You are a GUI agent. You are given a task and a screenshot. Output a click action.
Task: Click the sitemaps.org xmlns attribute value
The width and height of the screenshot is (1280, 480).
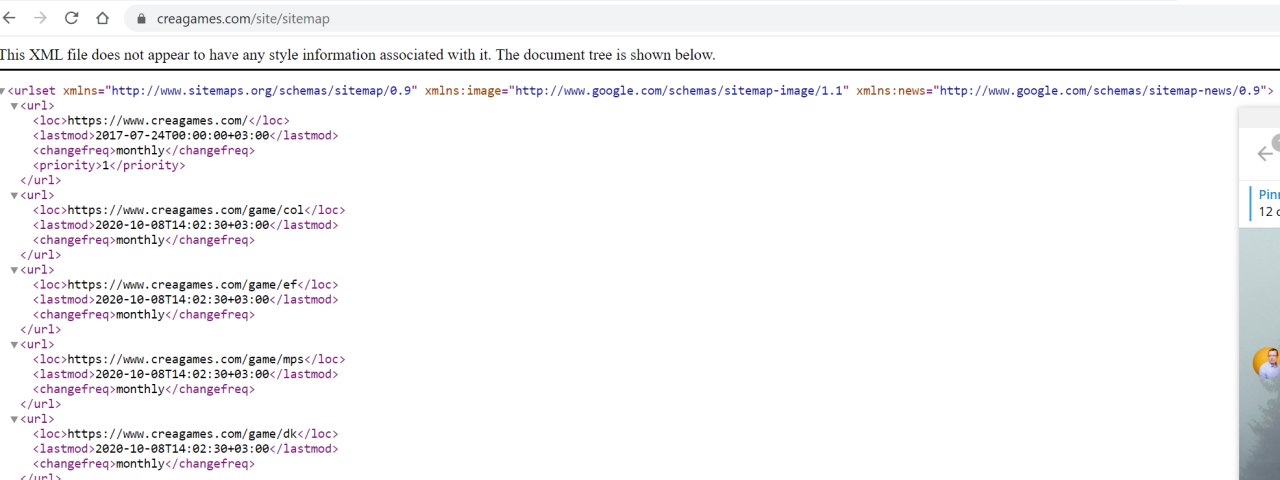coord(261,91)
